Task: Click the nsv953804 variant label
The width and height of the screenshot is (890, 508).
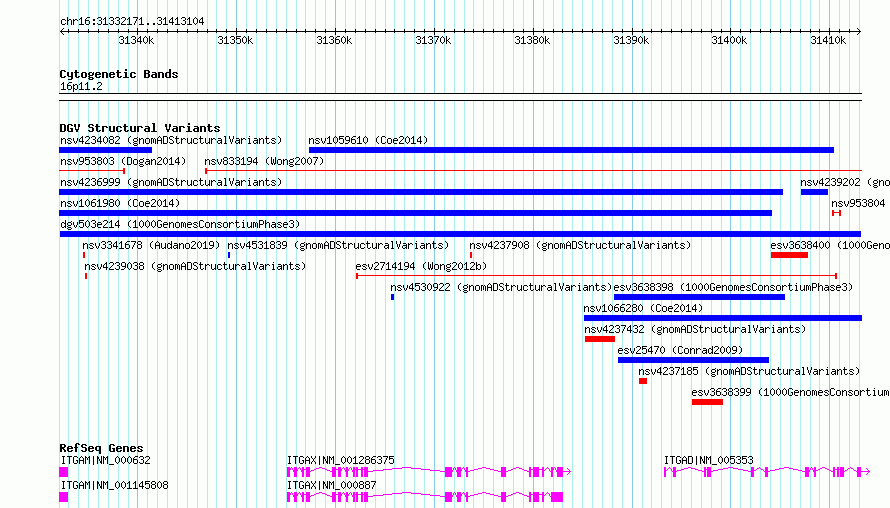Action: click(858, 204)
